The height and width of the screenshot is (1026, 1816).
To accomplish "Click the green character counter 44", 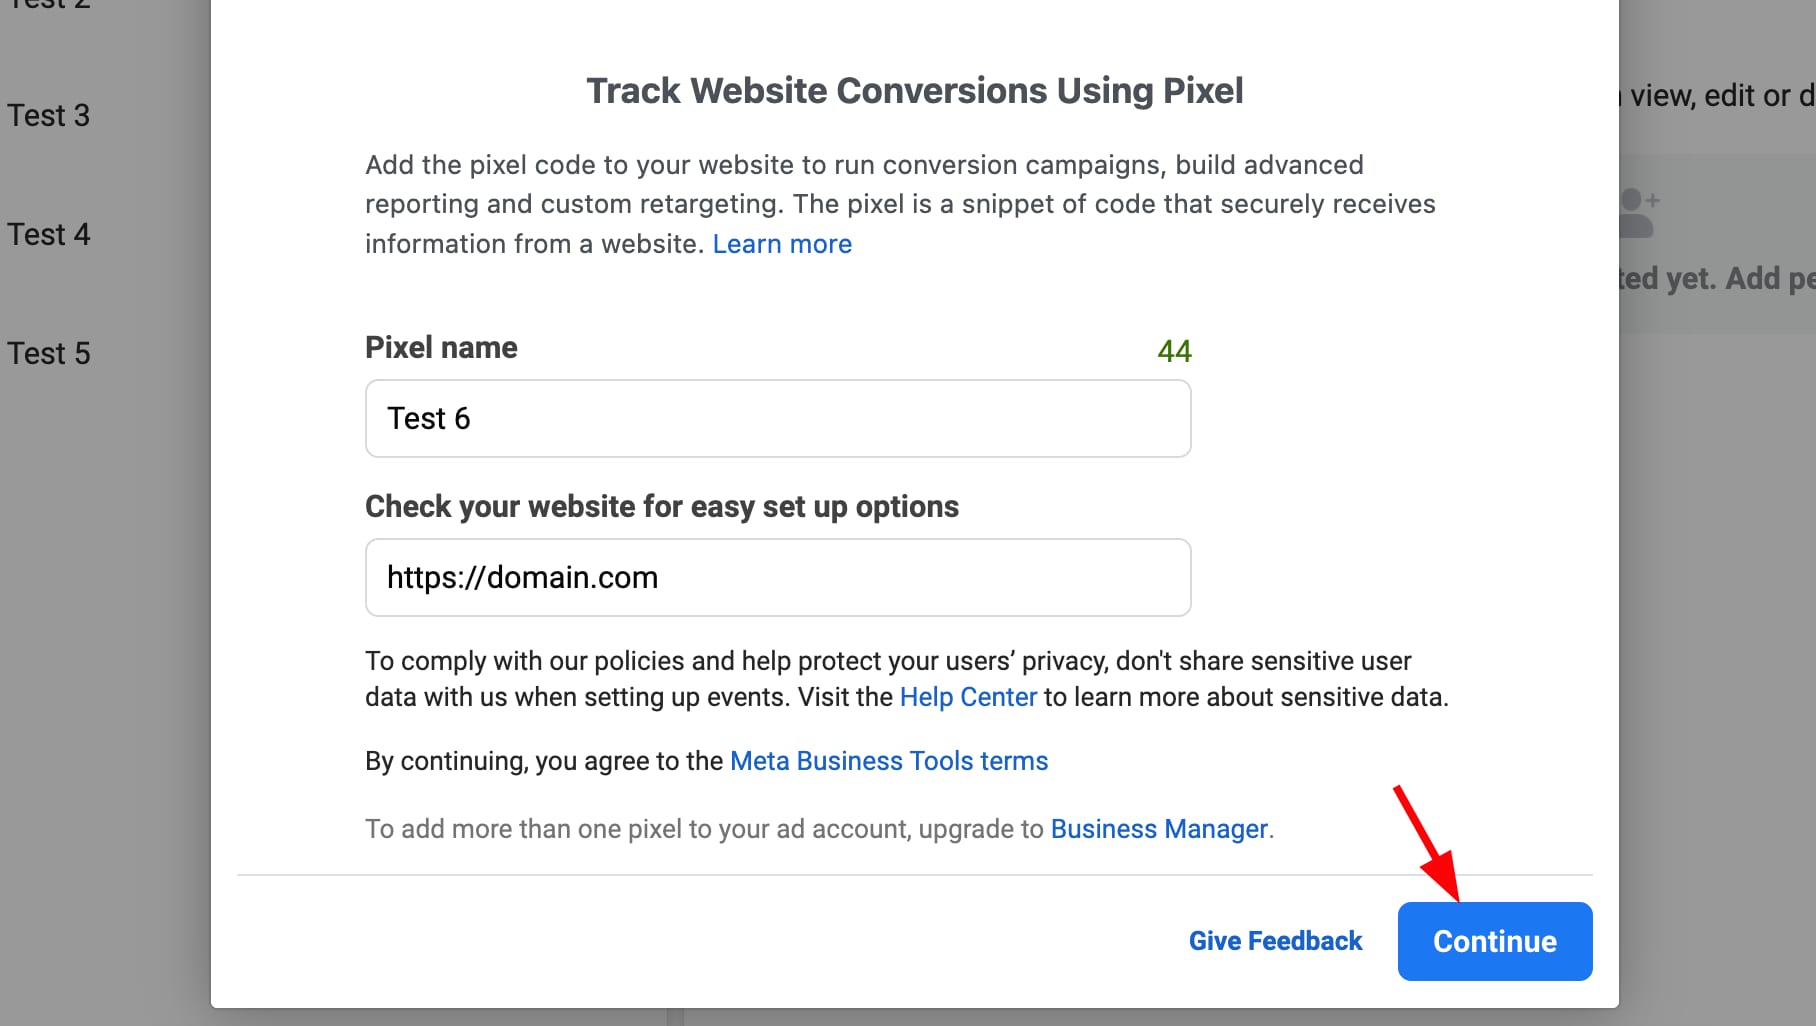I will [1174, 351].
